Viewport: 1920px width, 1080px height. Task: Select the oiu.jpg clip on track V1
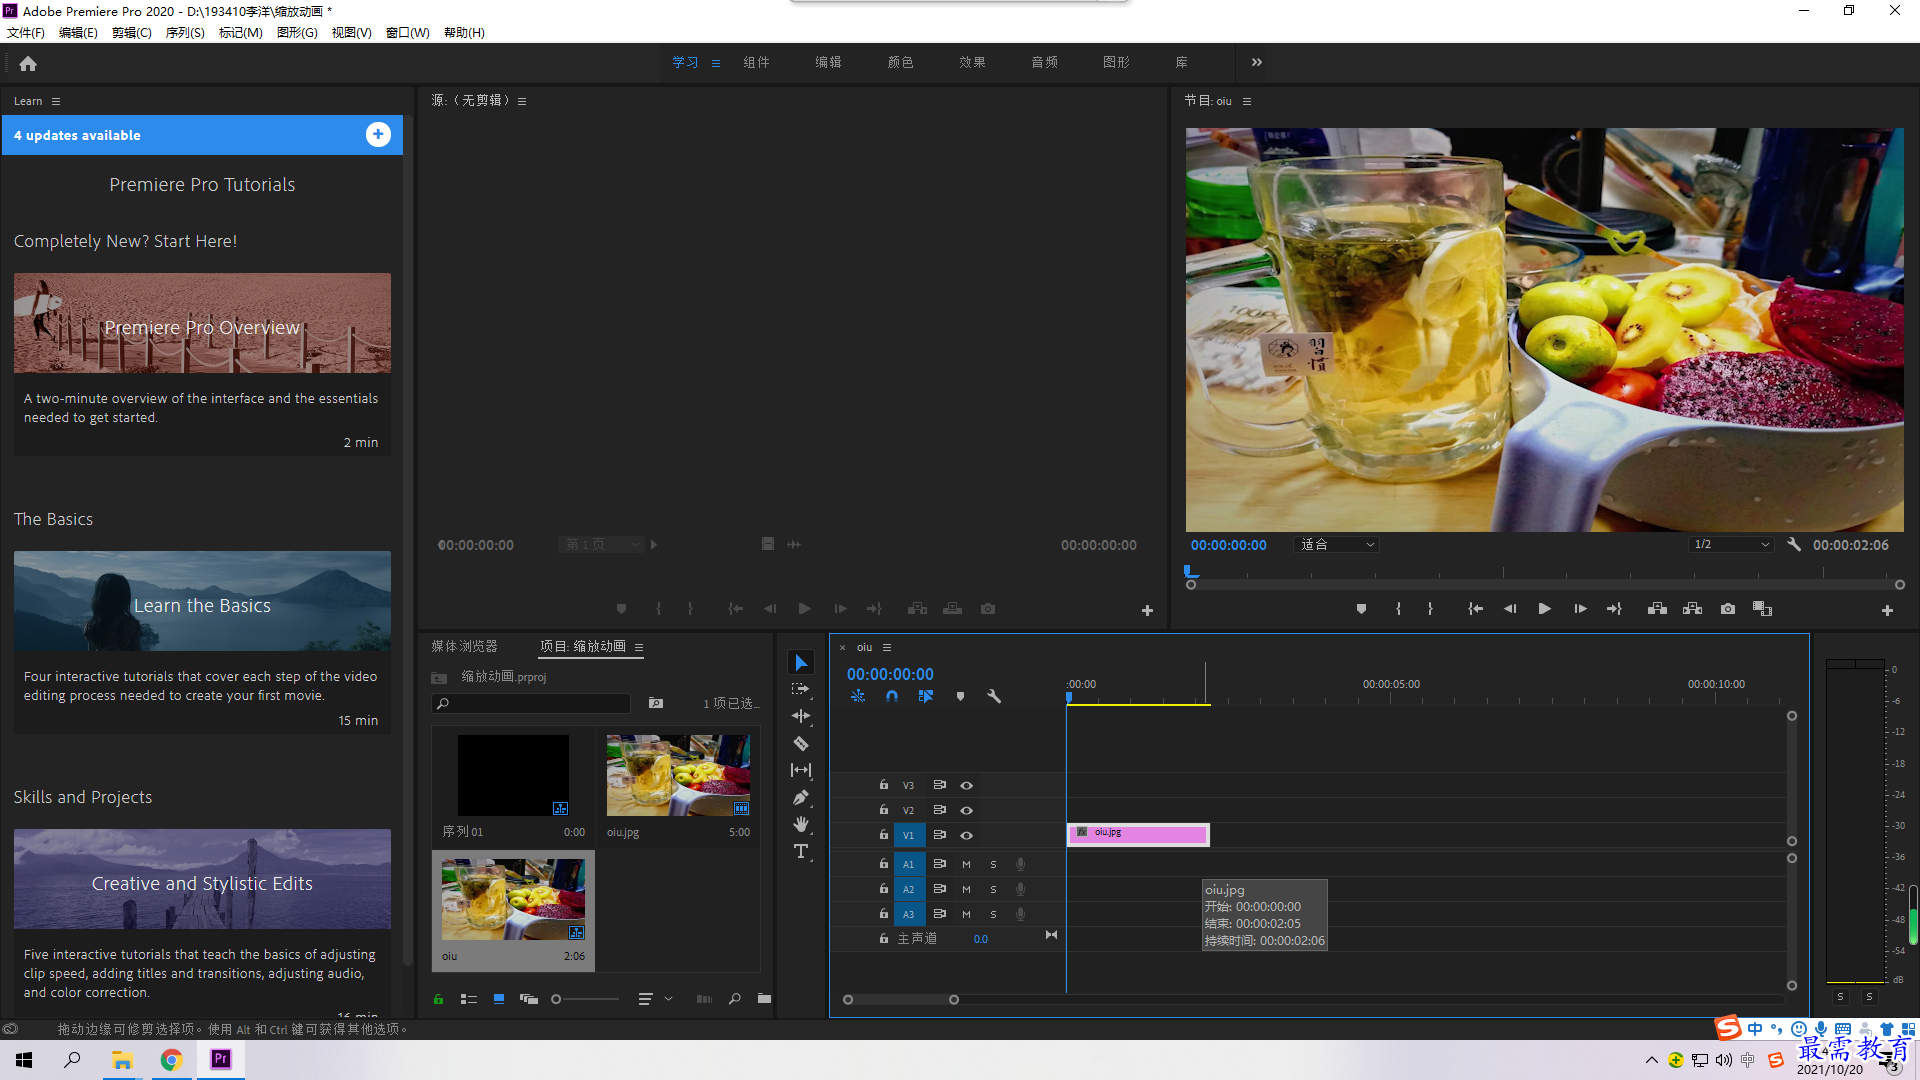coord(1138,834)
